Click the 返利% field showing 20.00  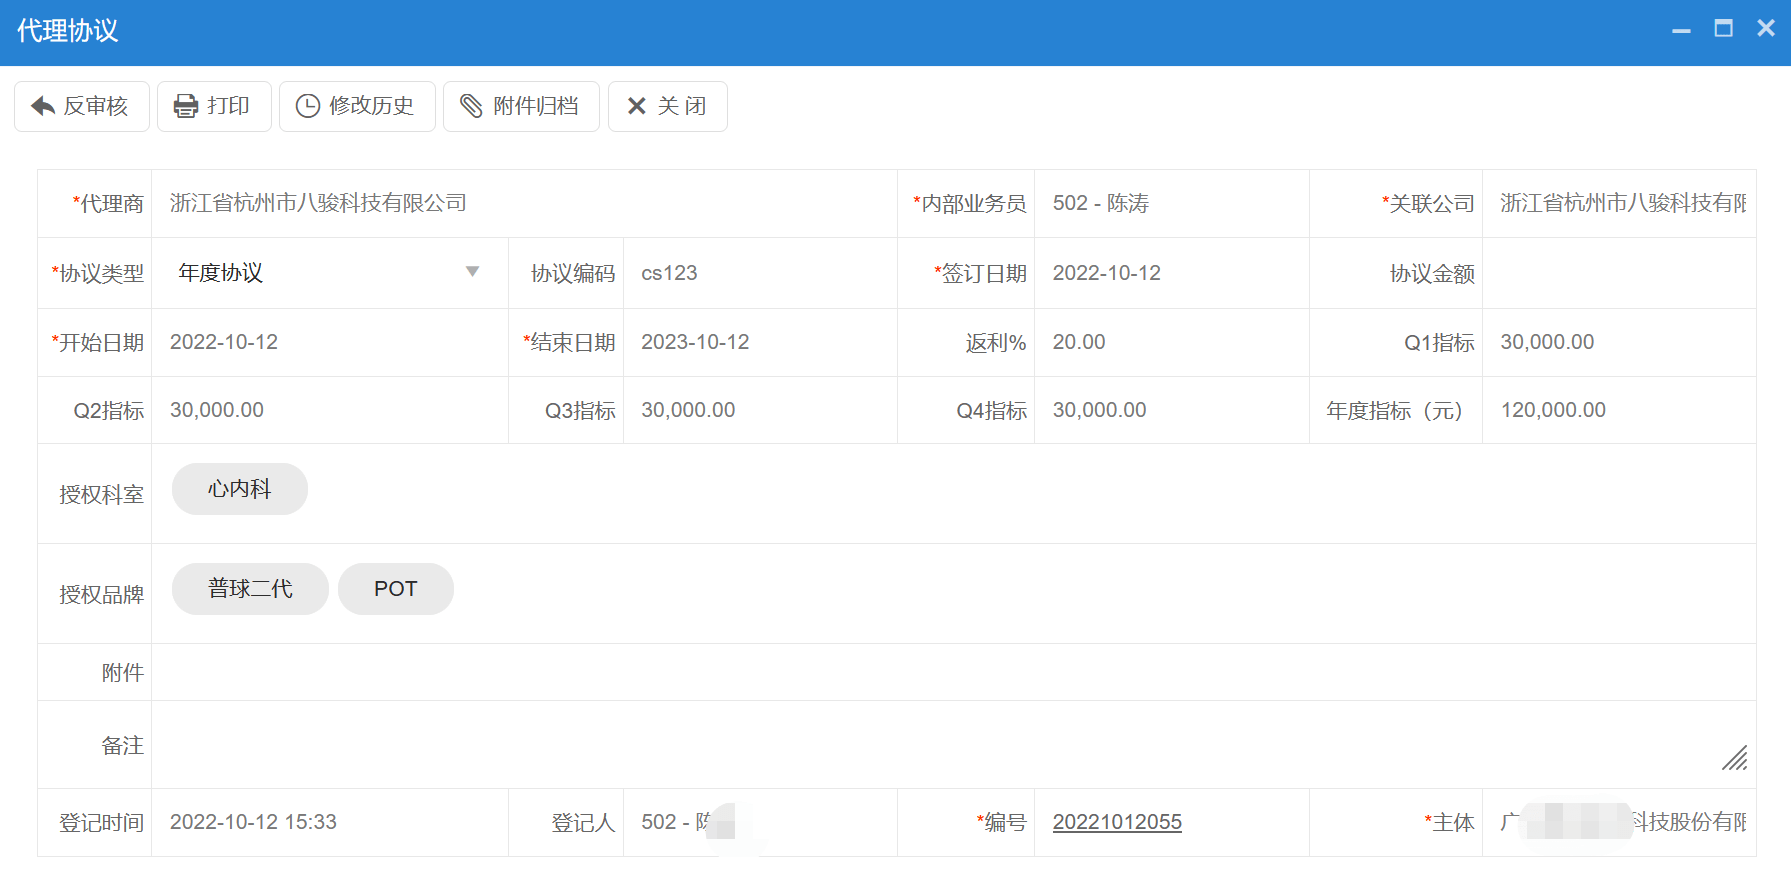[x=1170, y=342]
